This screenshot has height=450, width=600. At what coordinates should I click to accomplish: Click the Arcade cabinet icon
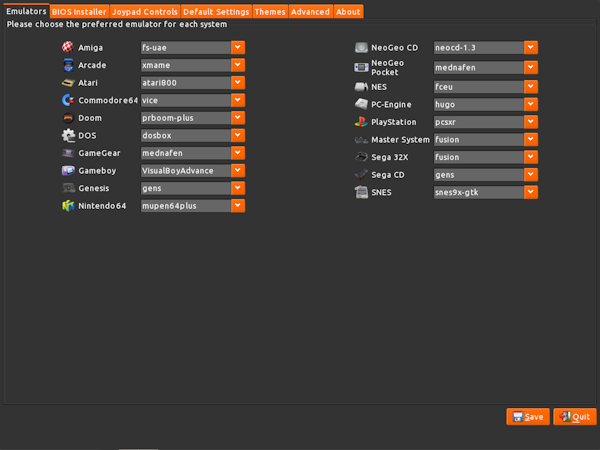click(68, 65)
